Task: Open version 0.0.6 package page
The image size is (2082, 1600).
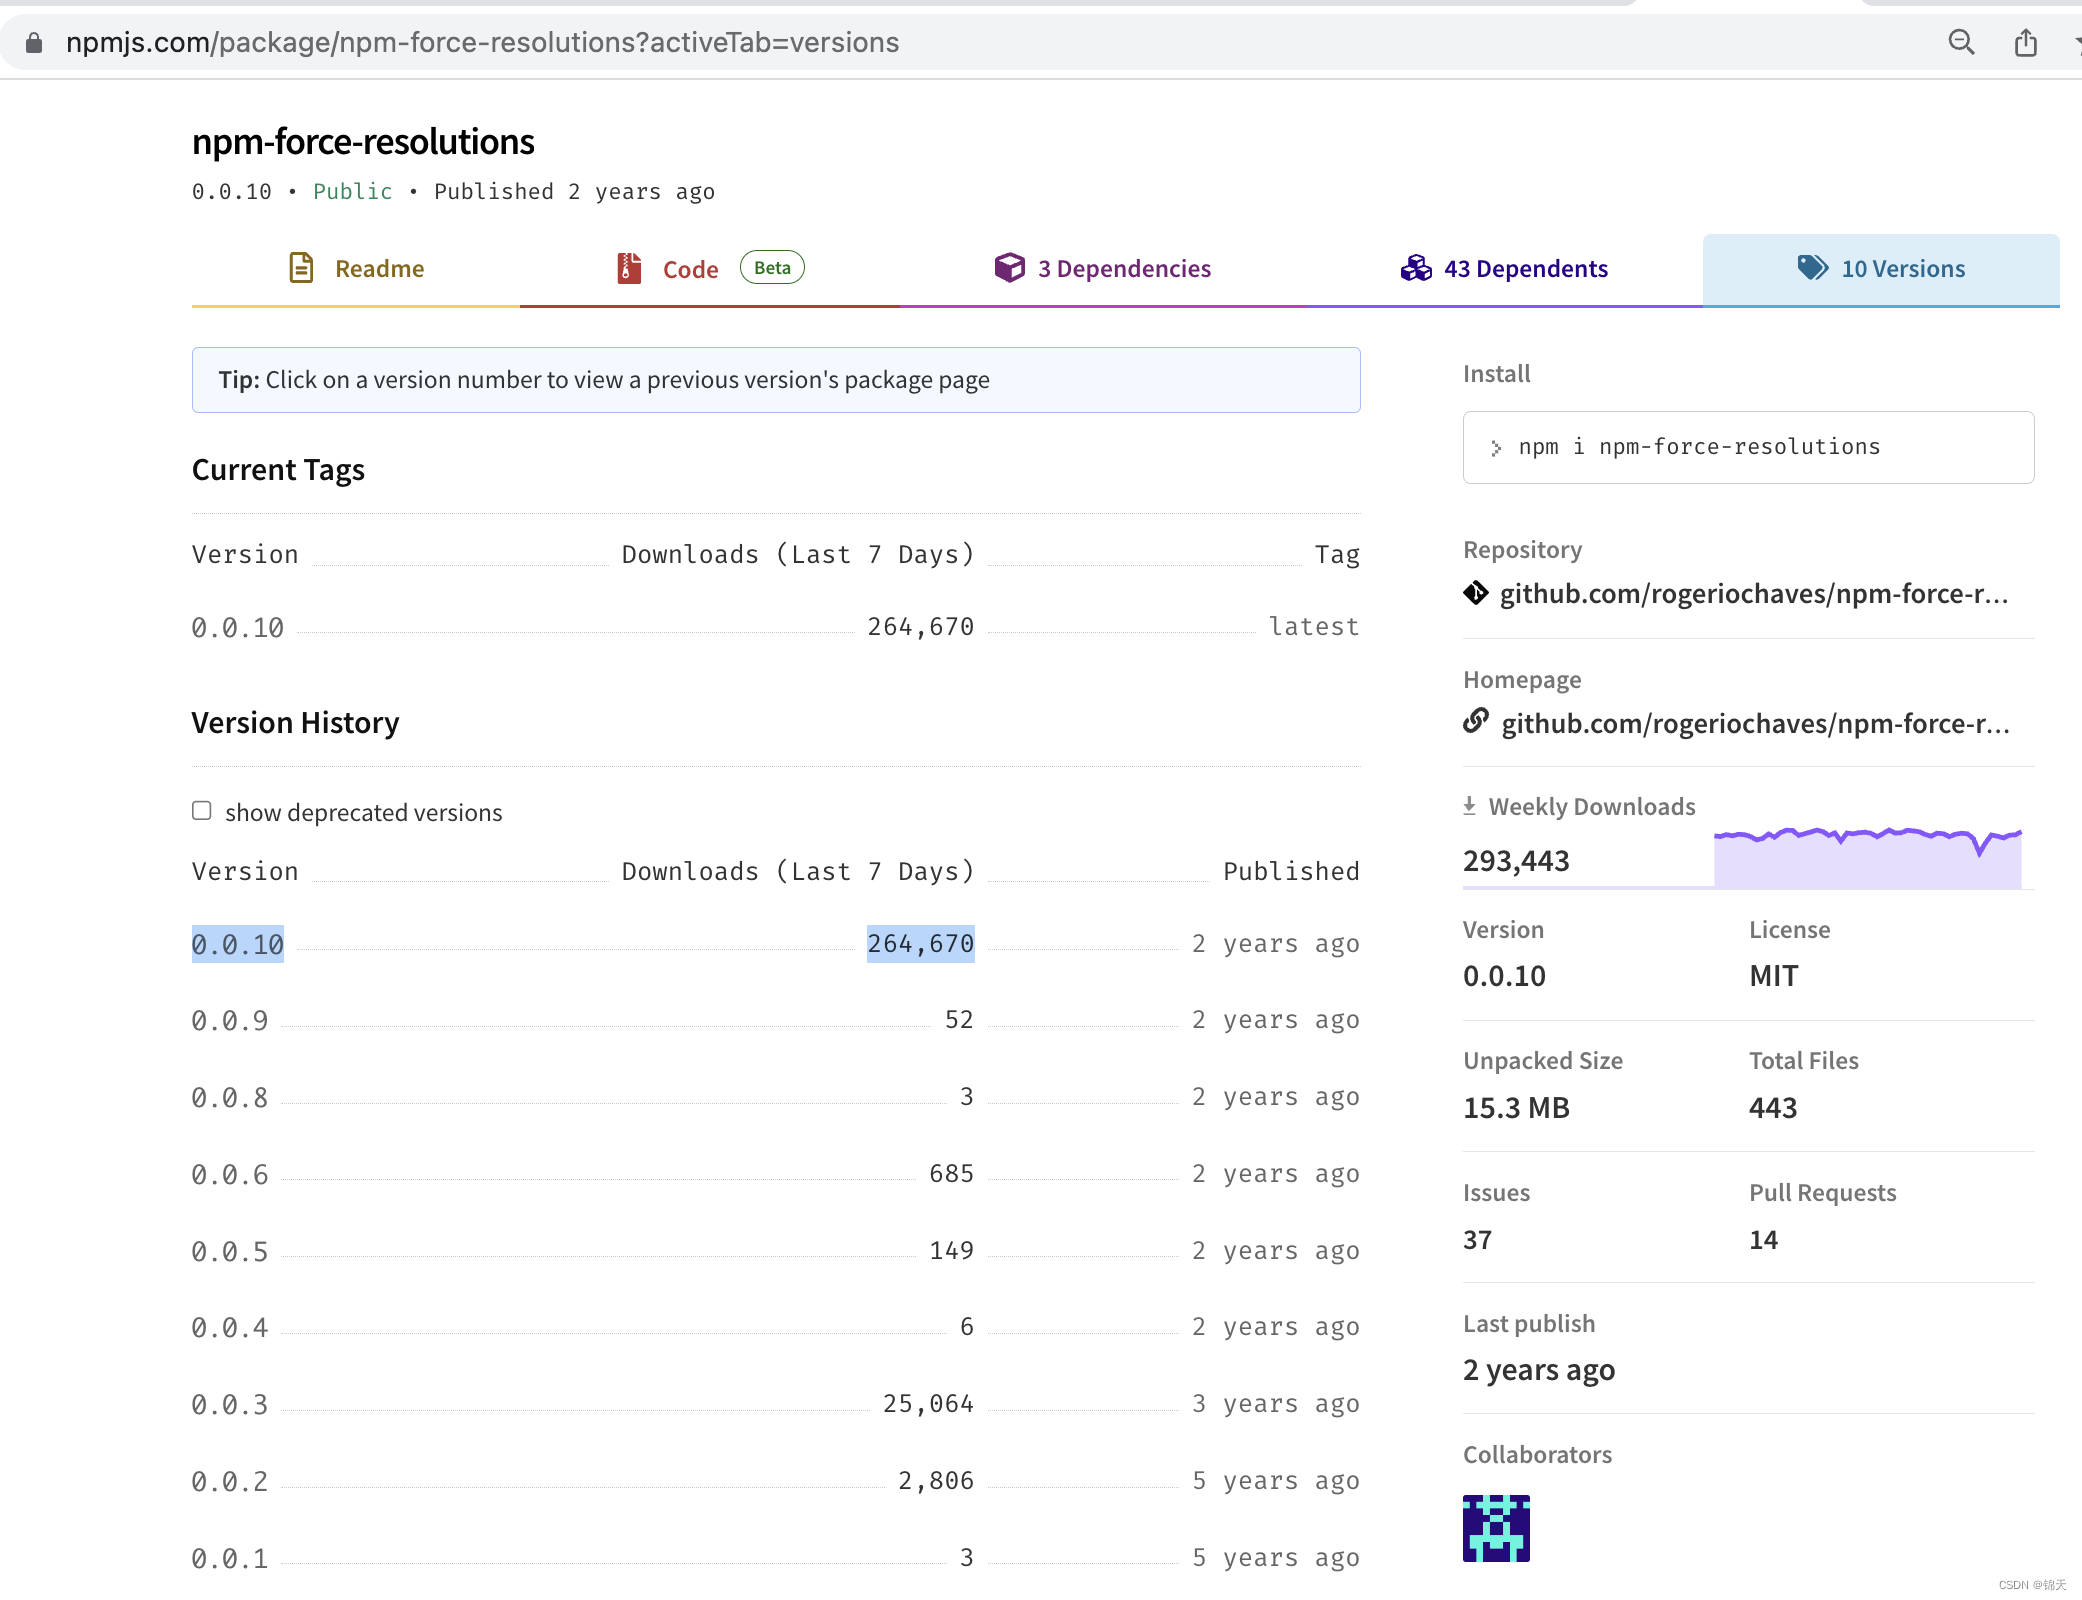Action: (230, 1174)
